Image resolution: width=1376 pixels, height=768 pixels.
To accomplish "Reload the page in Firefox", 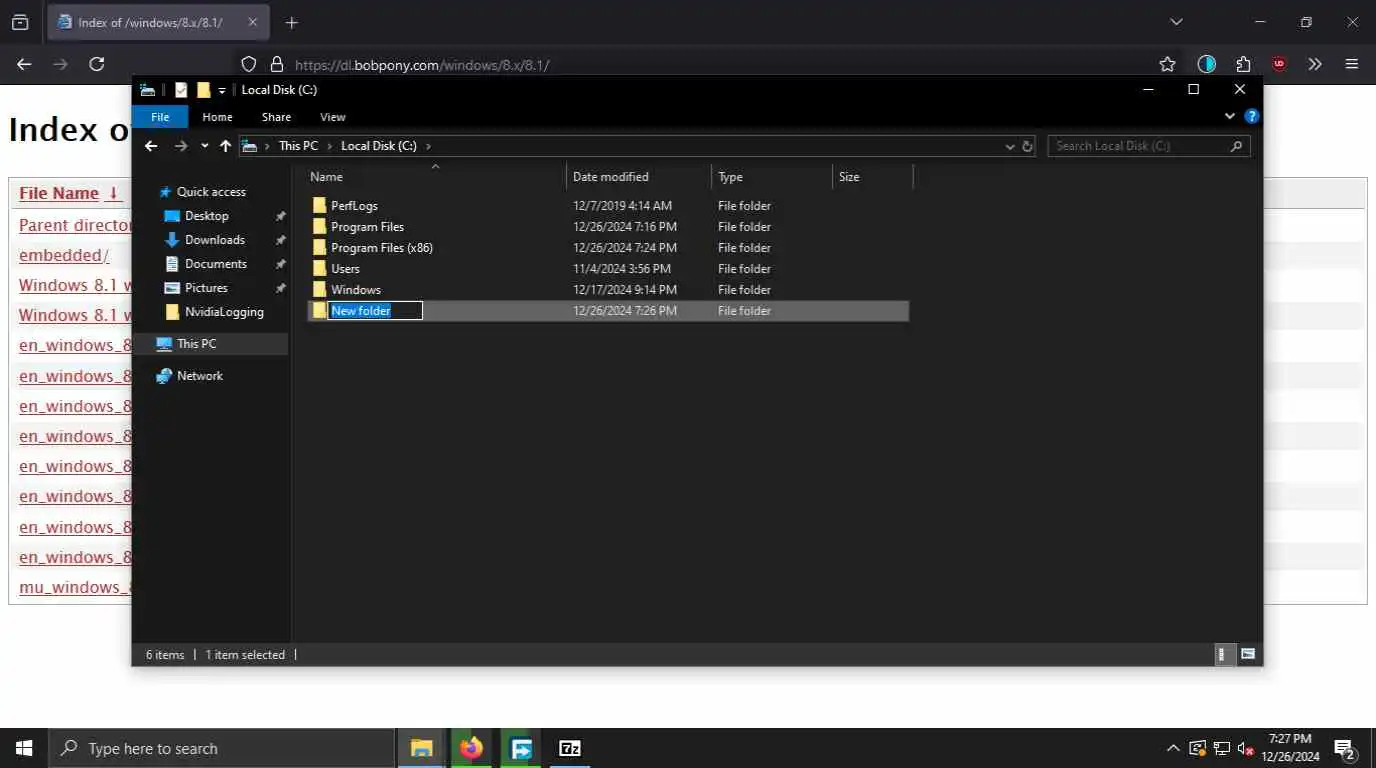I will pyautogui.click(x=97, y=64).
